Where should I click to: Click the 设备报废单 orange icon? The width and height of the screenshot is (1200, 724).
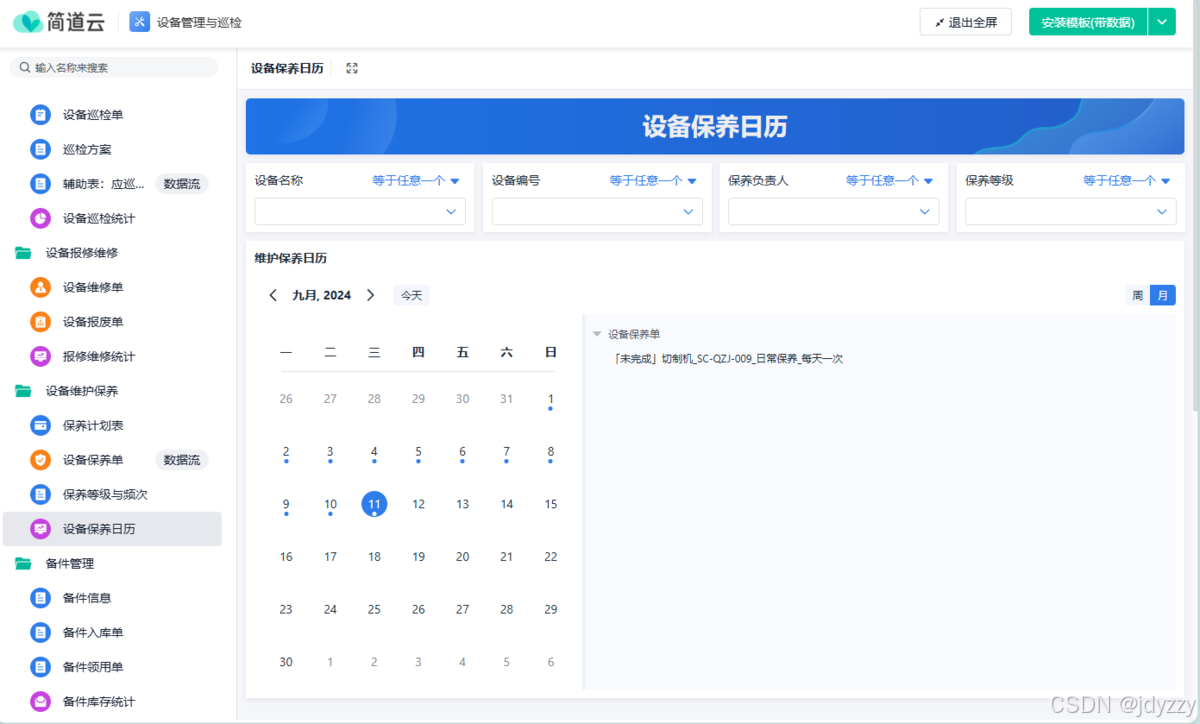tap(40, 322)
